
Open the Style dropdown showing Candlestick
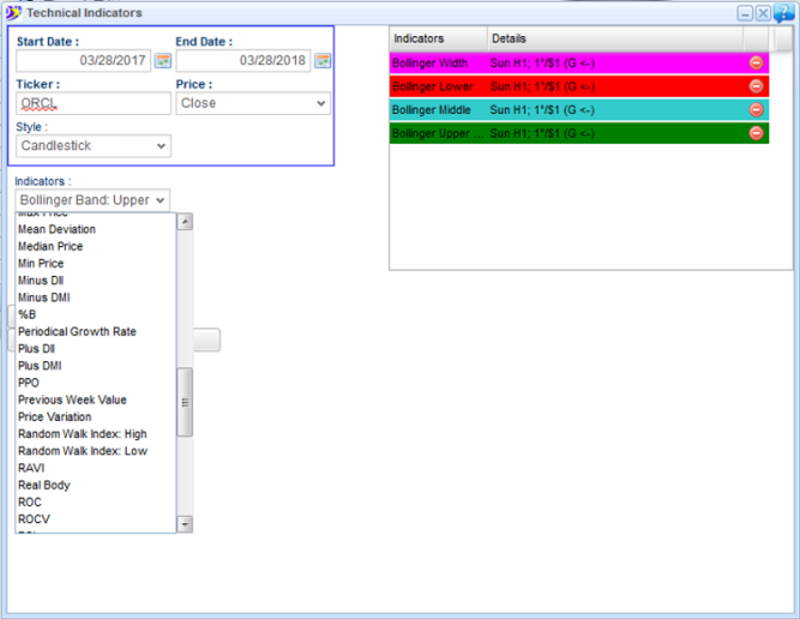[x=93, y=146]
